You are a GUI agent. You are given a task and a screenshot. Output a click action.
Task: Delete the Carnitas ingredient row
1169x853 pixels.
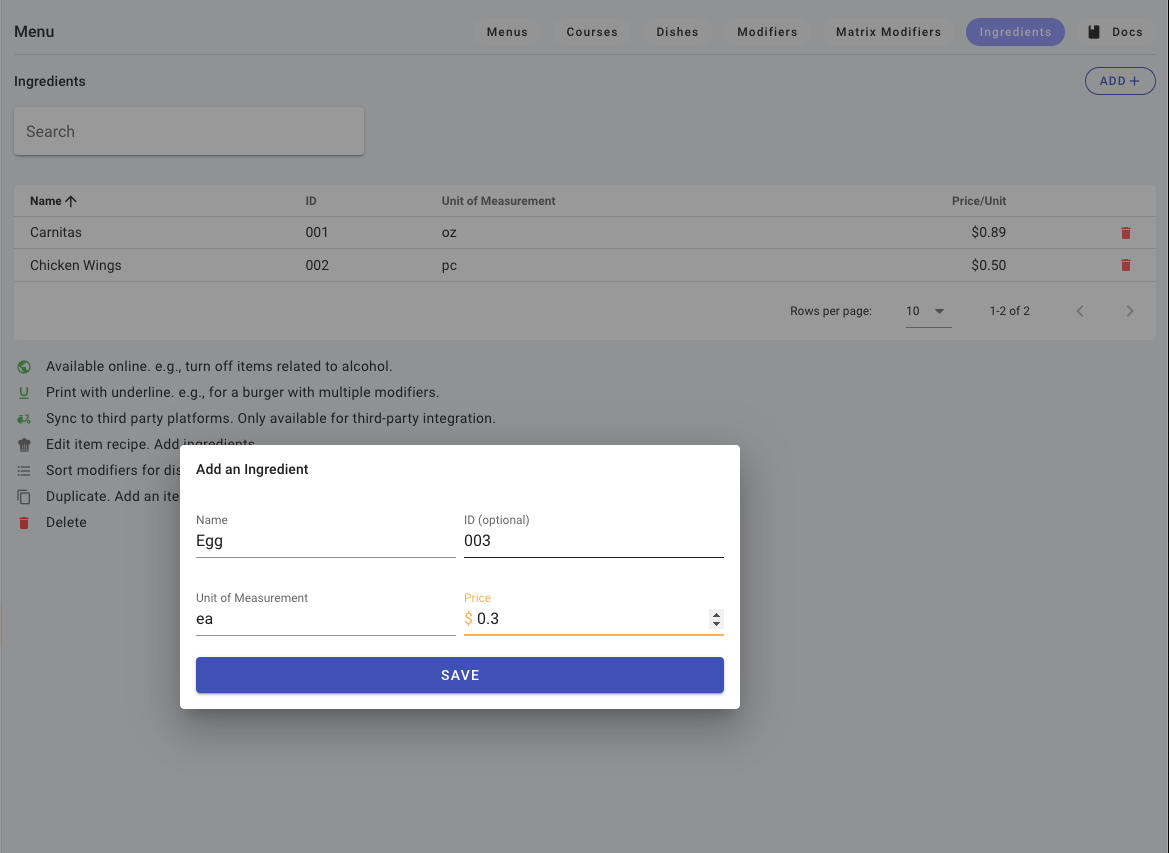pos(1125,233)
